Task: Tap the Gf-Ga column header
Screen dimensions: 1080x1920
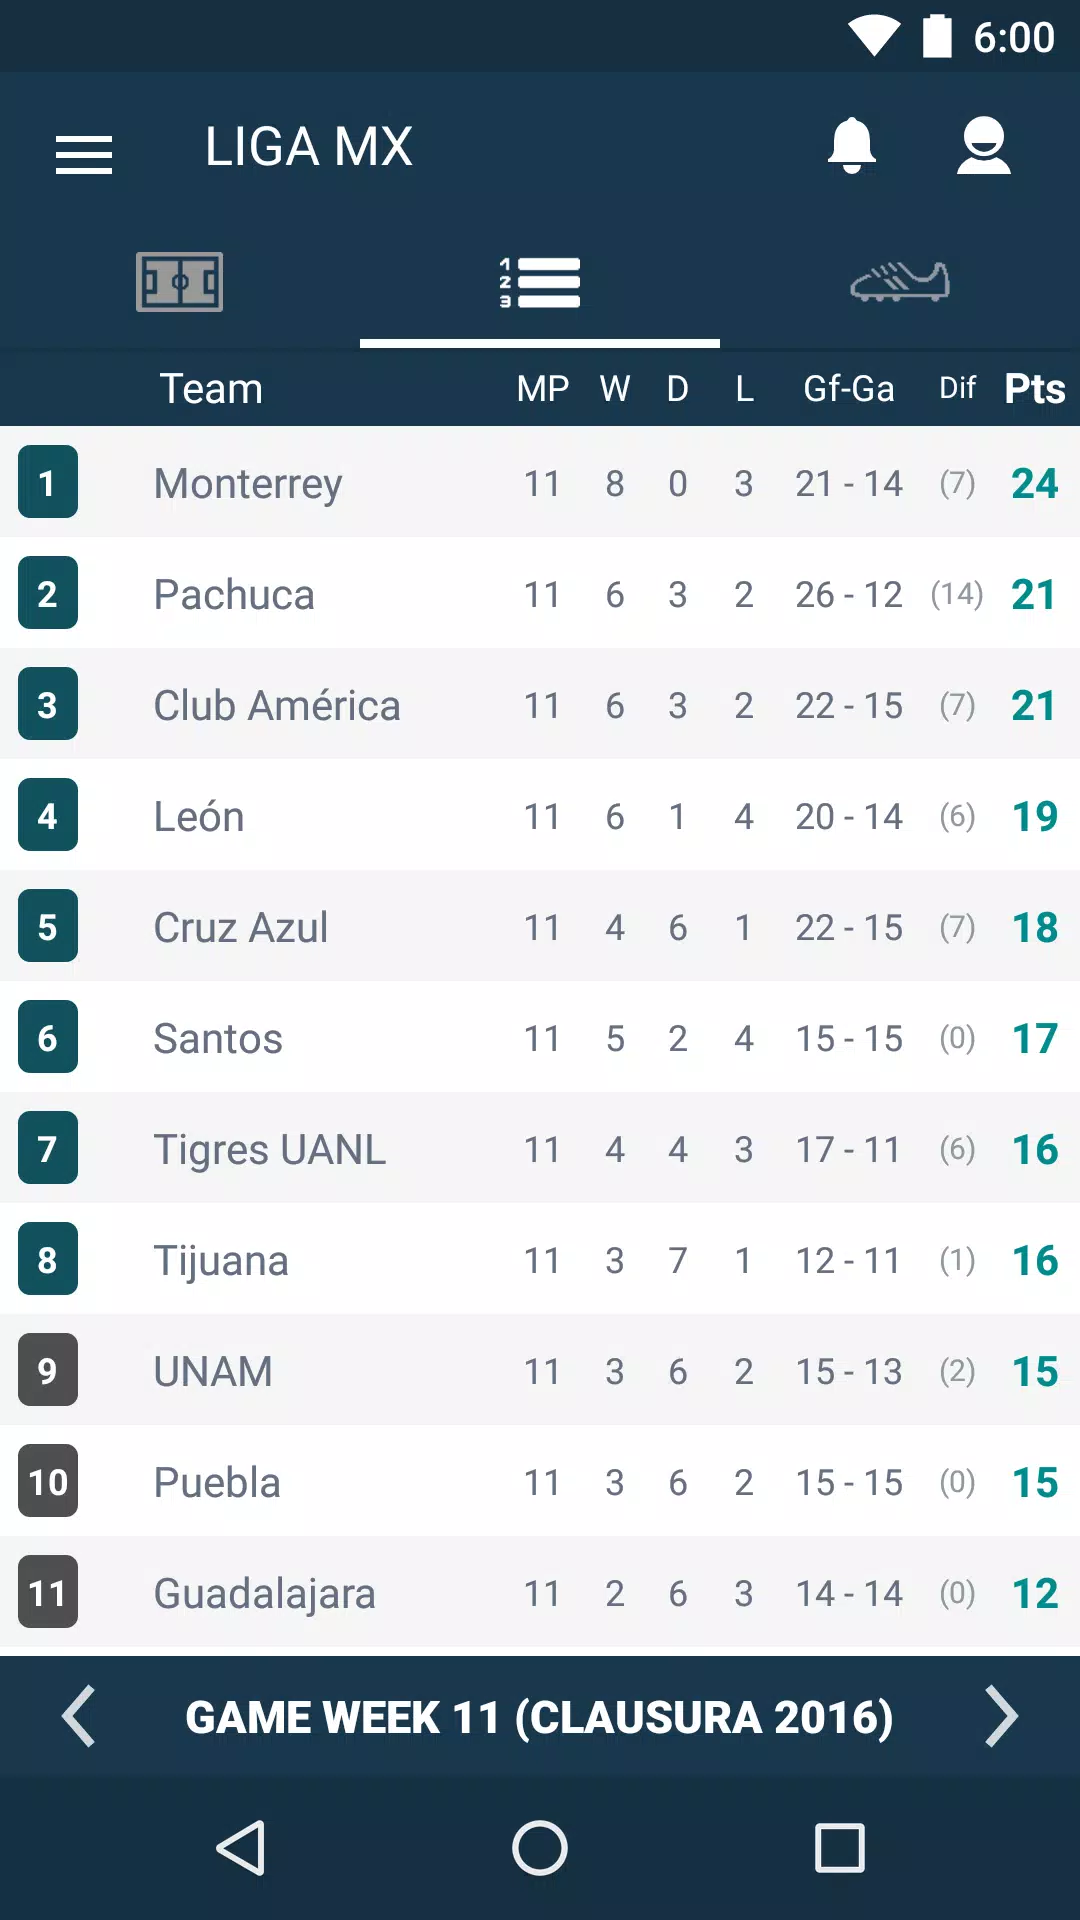Action: pos(849,388)
